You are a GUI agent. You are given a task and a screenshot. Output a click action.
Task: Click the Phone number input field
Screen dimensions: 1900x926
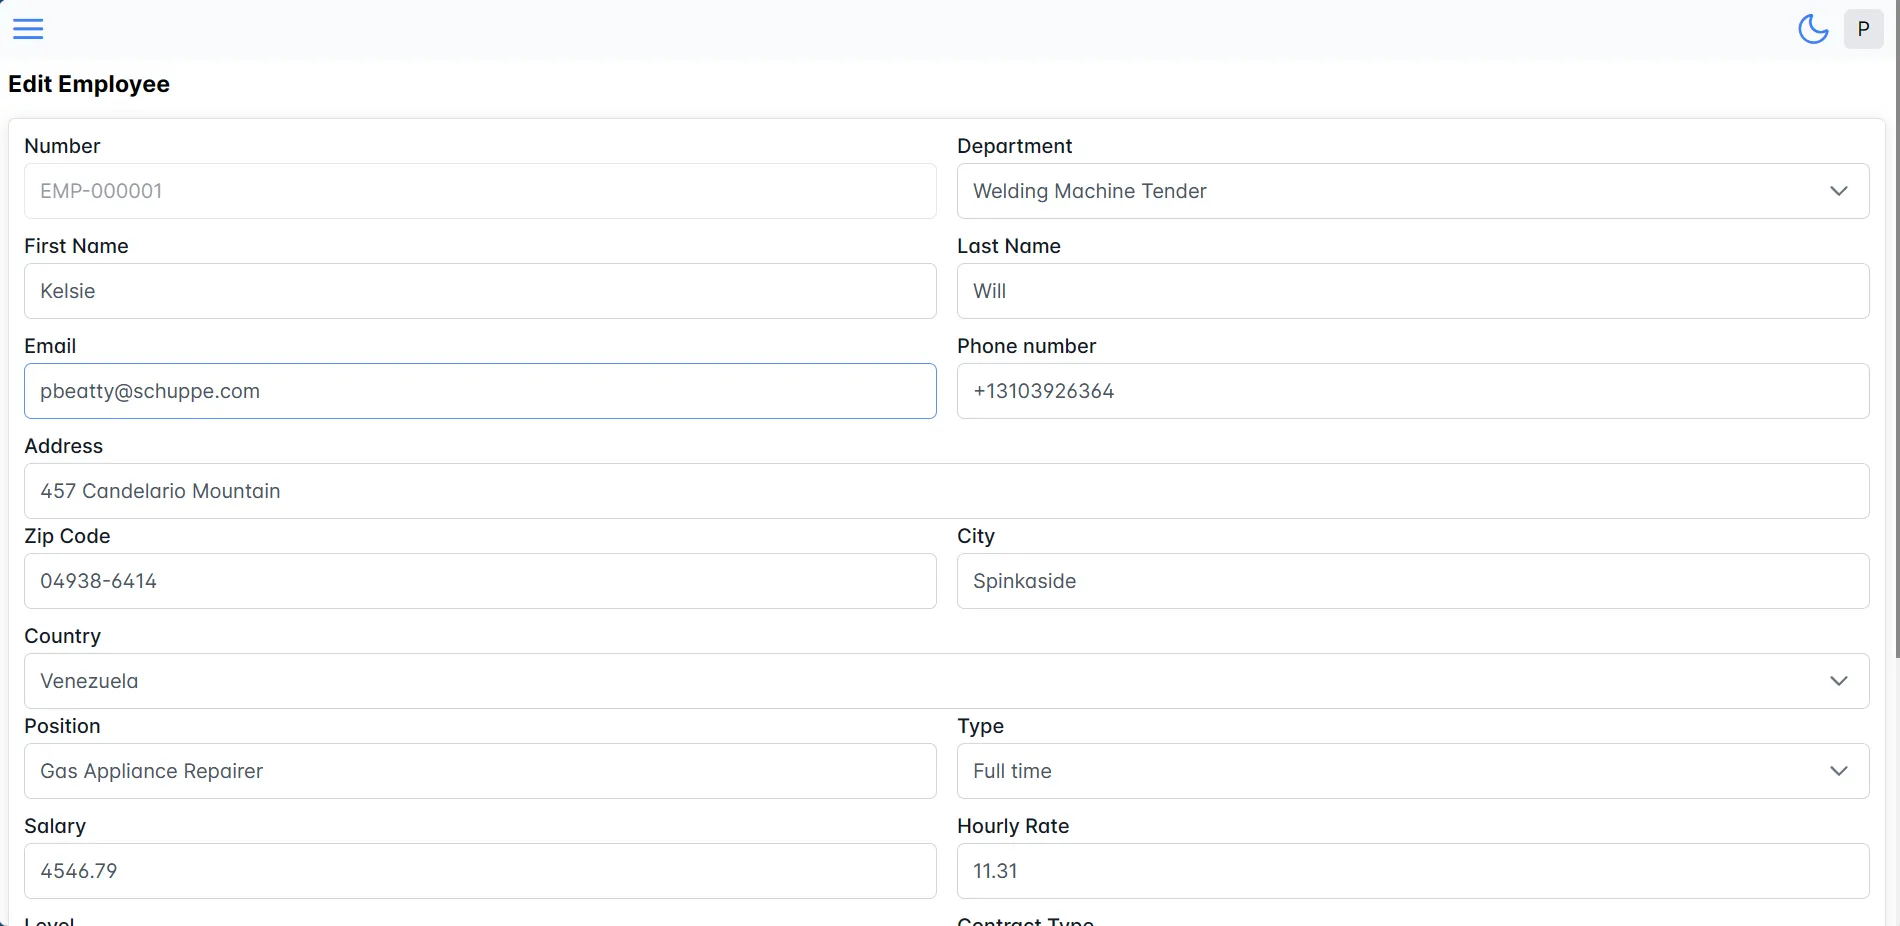[x=1412, y=391]
